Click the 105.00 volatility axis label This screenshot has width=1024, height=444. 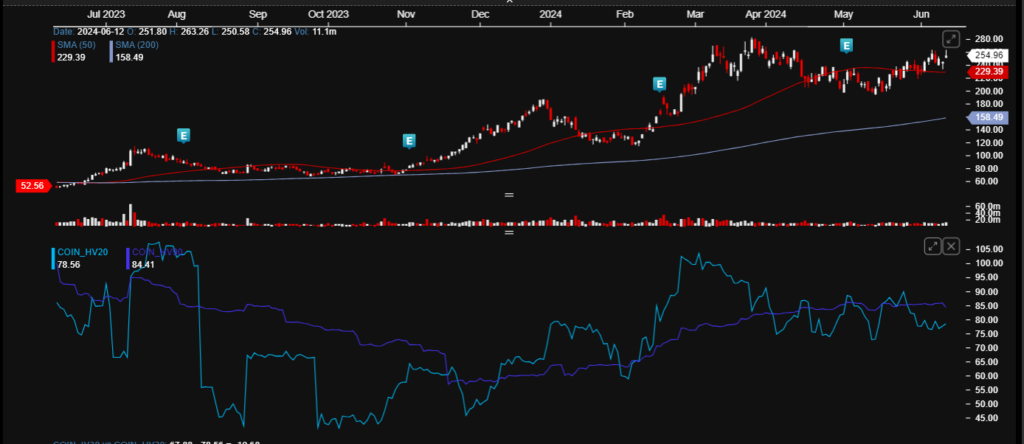[x=989, y=249]
